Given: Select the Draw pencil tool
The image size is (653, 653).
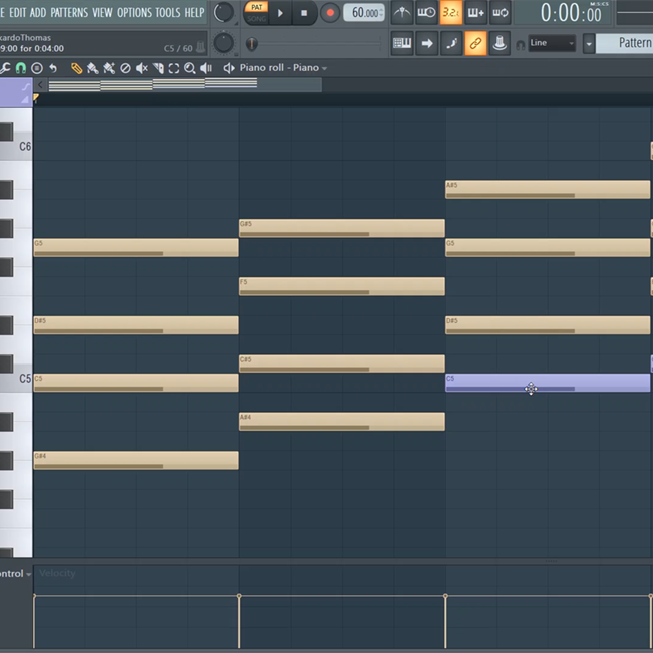Looking at the screenshot, I should point(76,68).
